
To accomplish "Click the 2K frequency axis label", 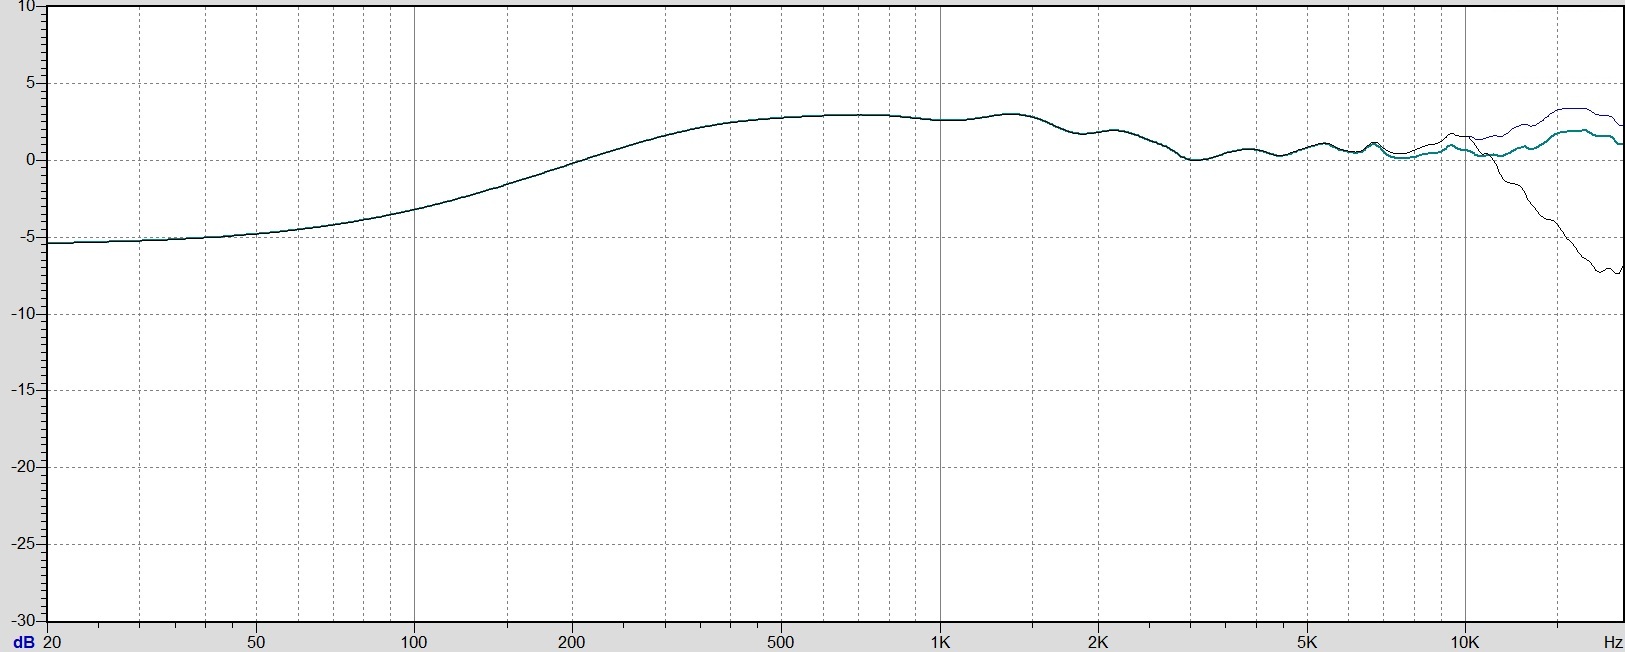I will [1098, 642].
